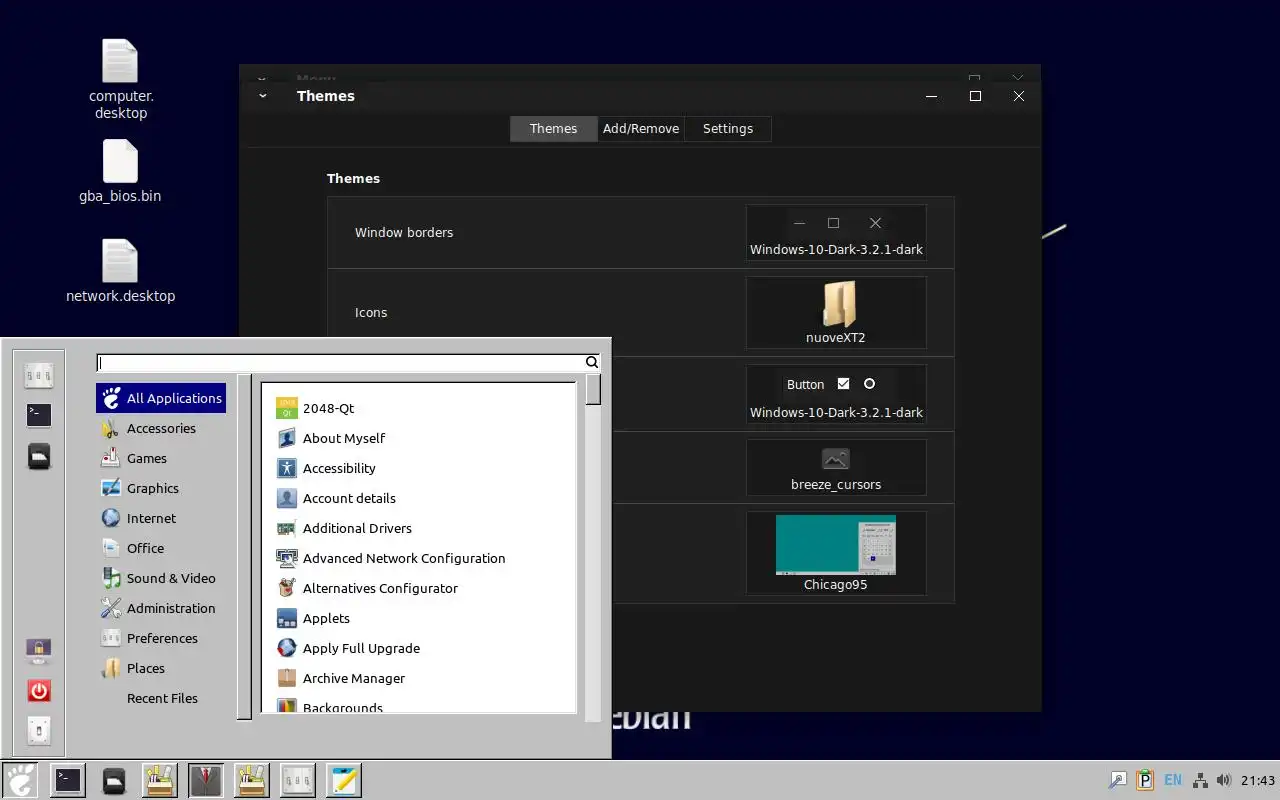1280x800 pixels.
Task: Click the category list scrollbar
Action: point(244,546)
